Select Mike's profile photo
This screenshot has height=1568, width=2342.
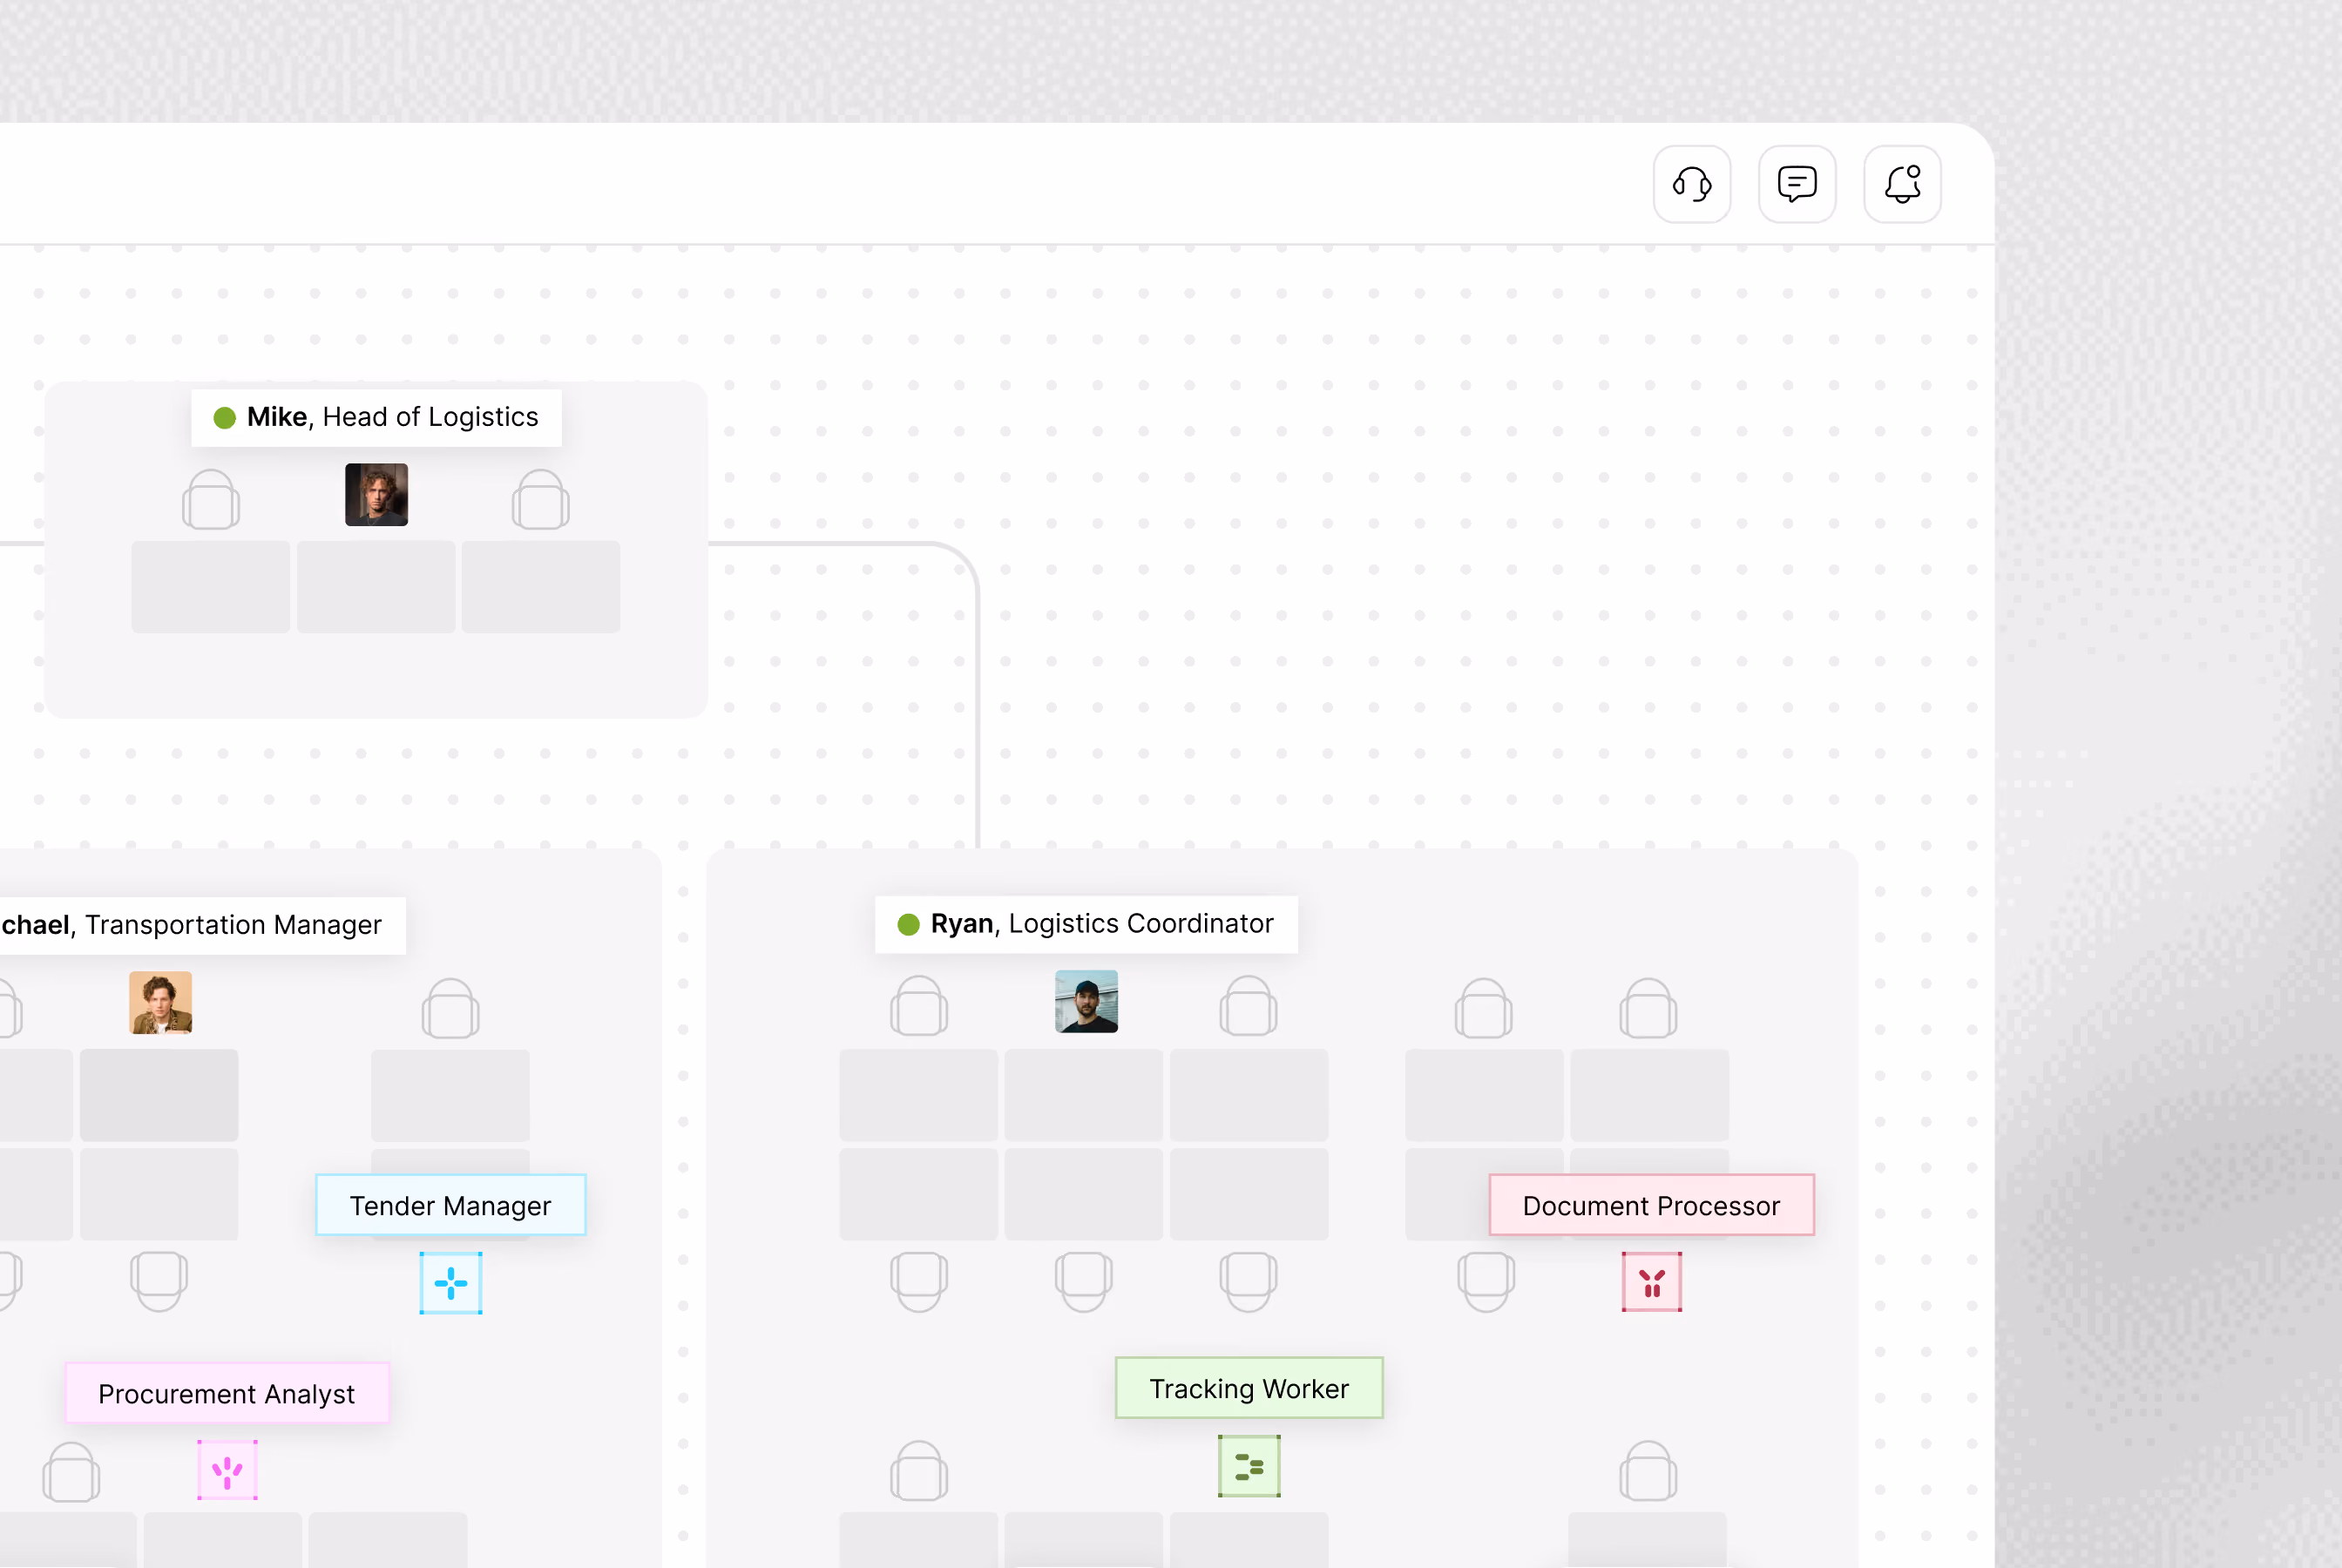pos(376,494)
